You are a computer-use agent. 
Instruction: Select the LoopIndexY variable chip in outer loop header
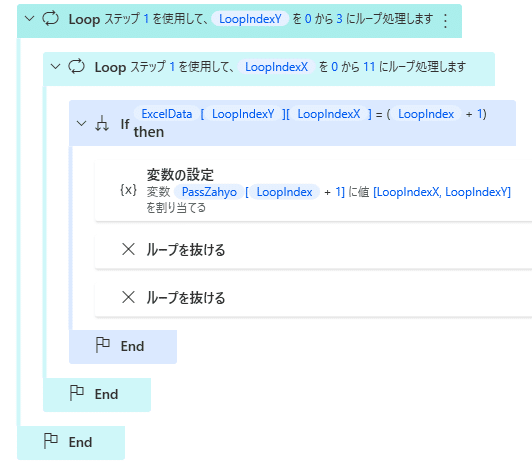(250, 19)
